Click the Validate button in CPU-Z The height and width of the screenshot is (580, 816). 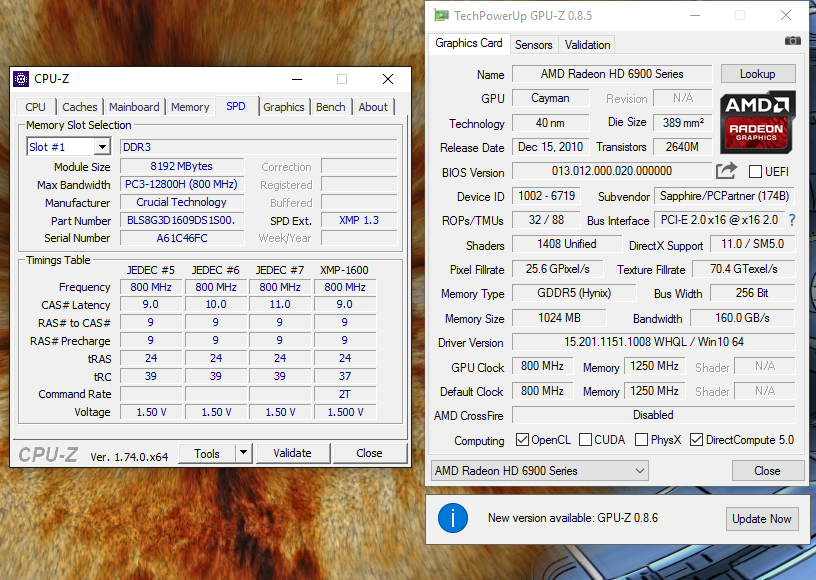click(292, 453)
